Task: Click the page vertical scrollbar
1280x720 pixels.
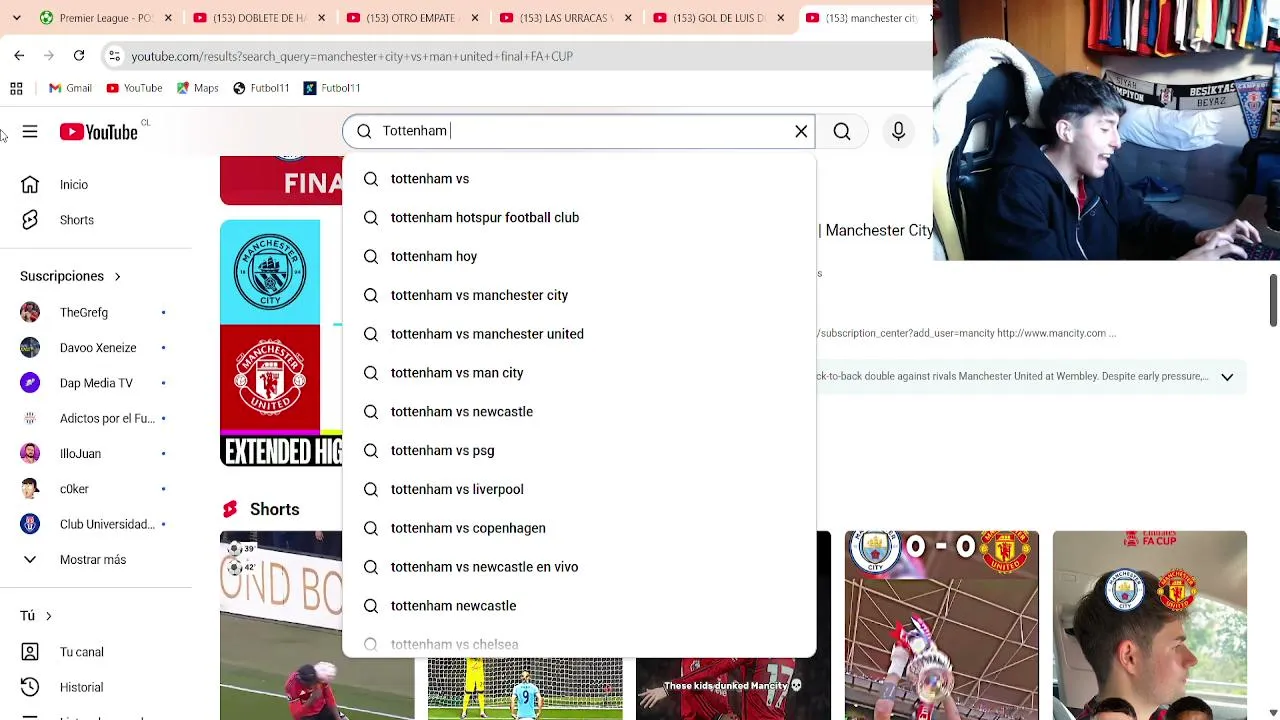Action: click(1273, 300)
